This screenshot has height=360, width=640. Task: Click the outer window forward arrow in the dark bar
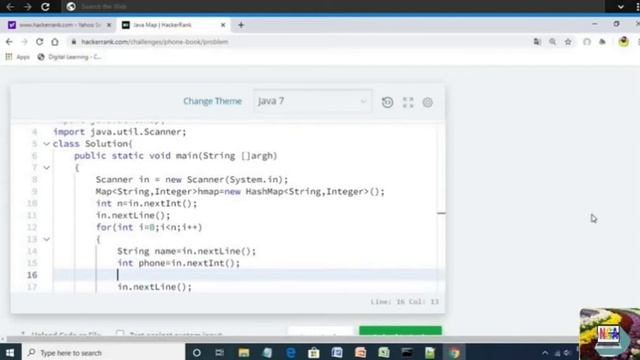coord(27,7)
